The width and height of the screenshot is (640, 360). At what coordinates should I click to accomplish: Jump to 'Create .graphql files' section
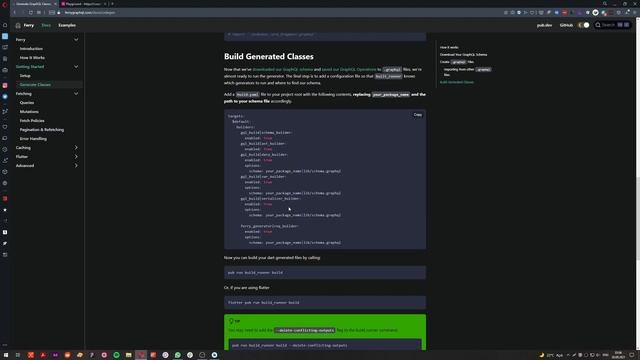coord(457,62)
